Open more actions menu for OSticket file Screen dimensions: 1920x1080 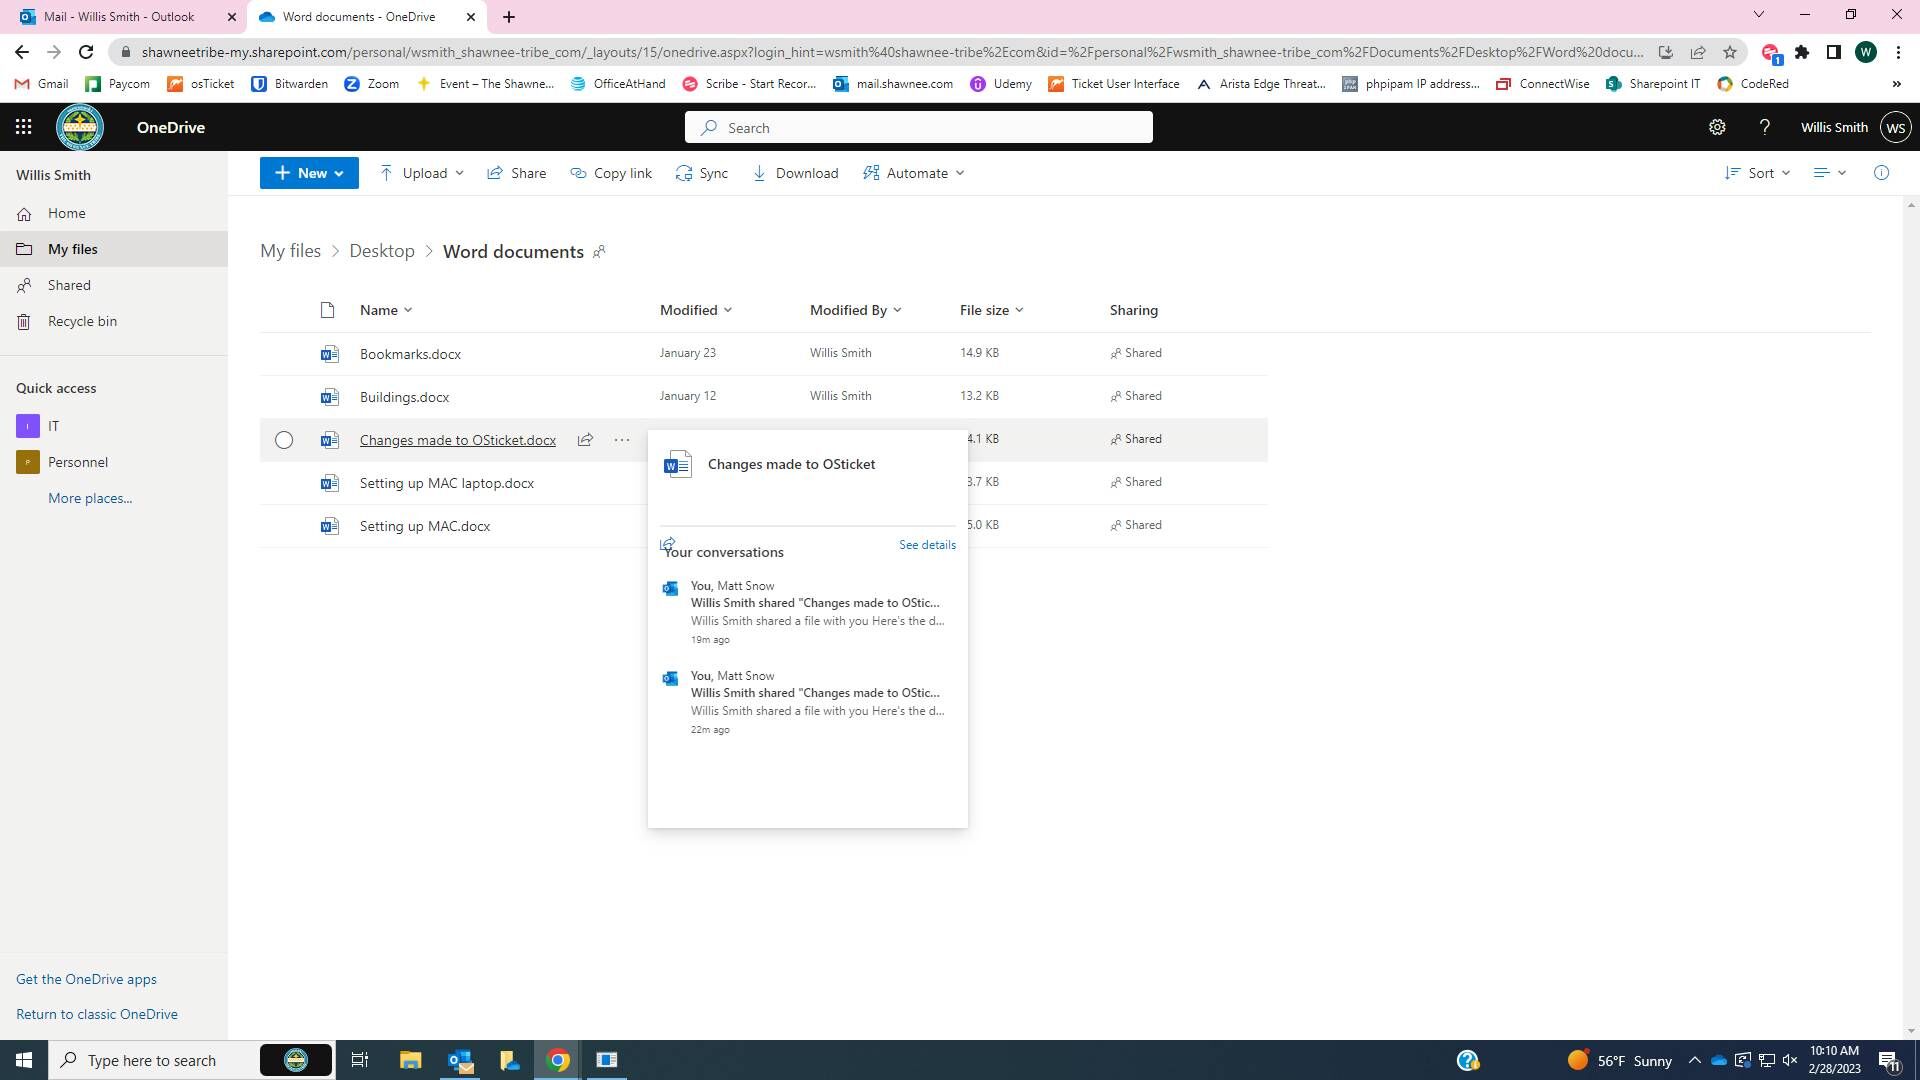click(621, 440)
